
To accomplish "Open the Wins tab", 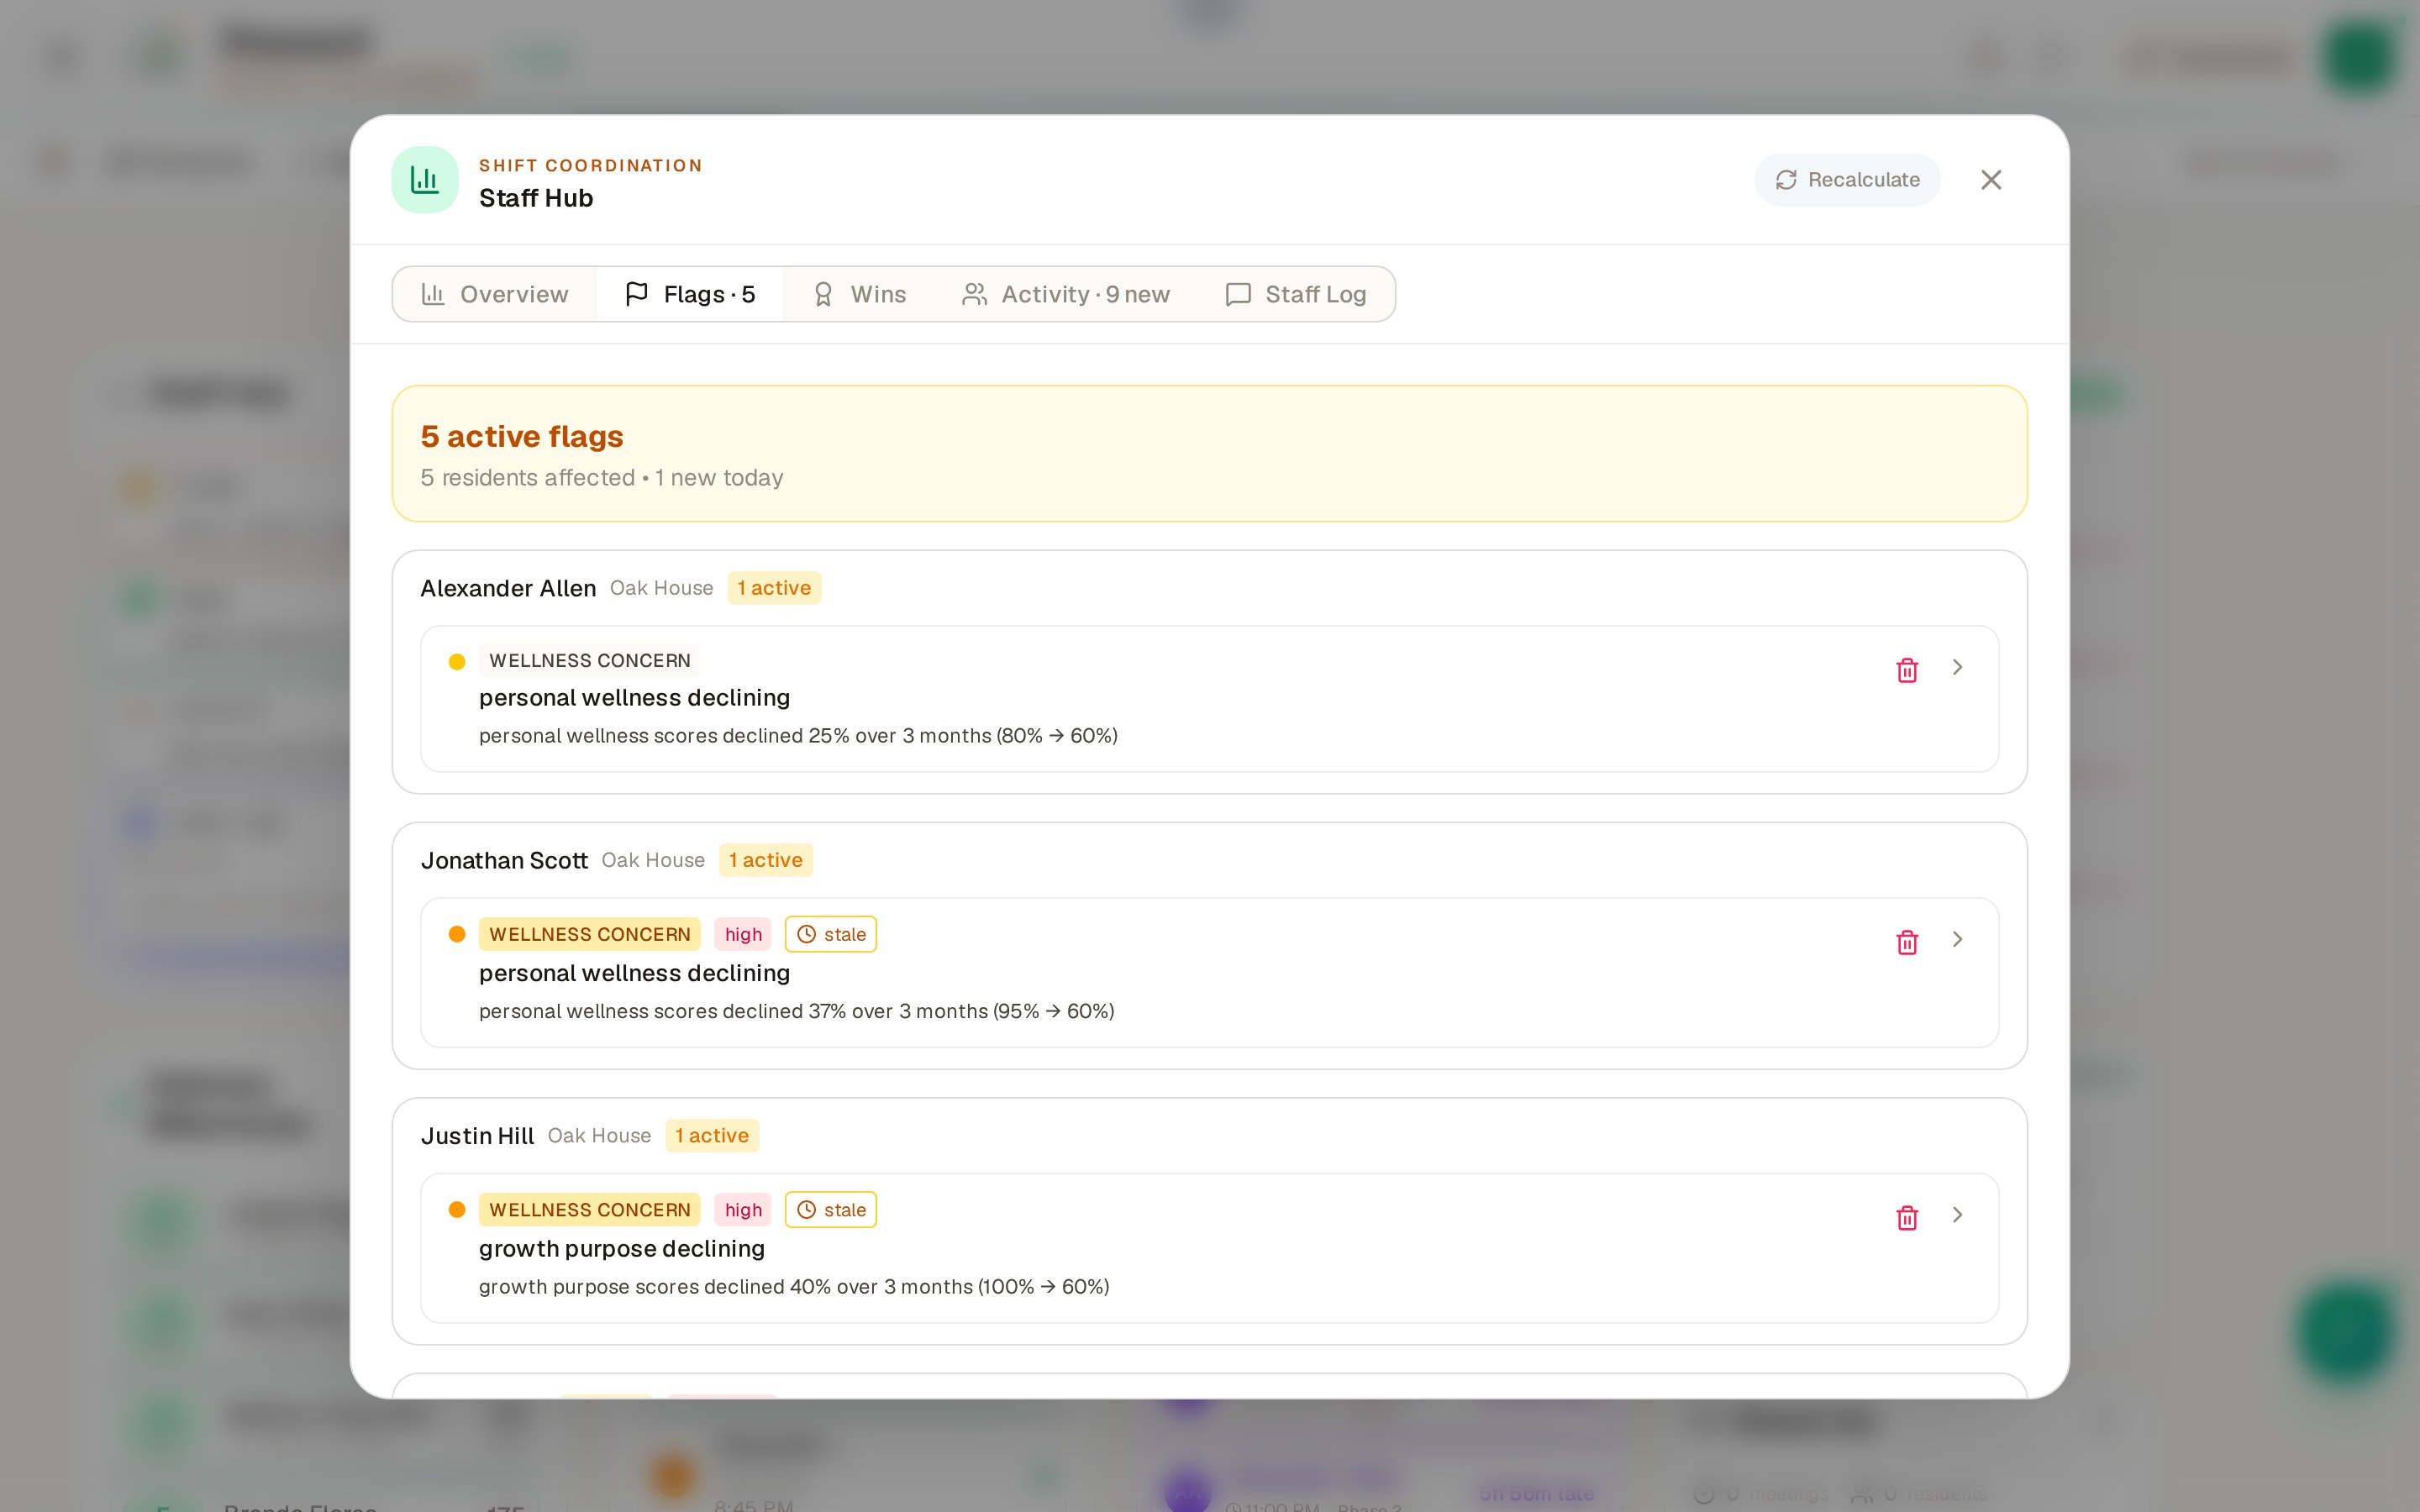I will [859, 294].
